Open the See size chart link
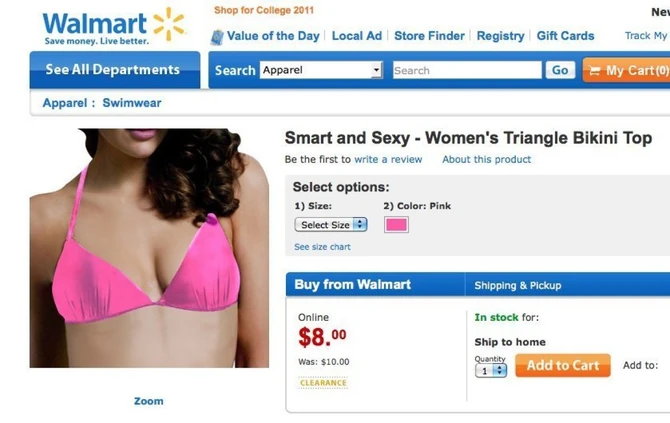Screen dimensions: 670x423 pyautogui.click(x=322, y=247)
